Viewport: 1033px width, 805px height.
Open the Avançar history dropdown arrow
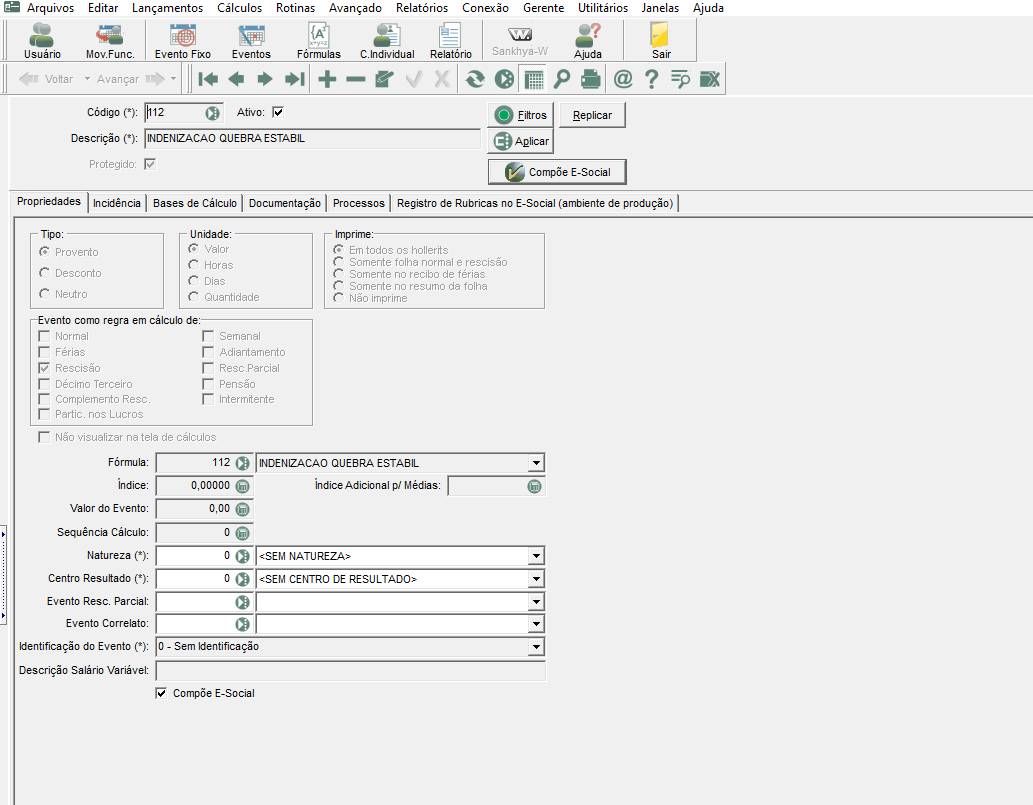tap(173, 79)
